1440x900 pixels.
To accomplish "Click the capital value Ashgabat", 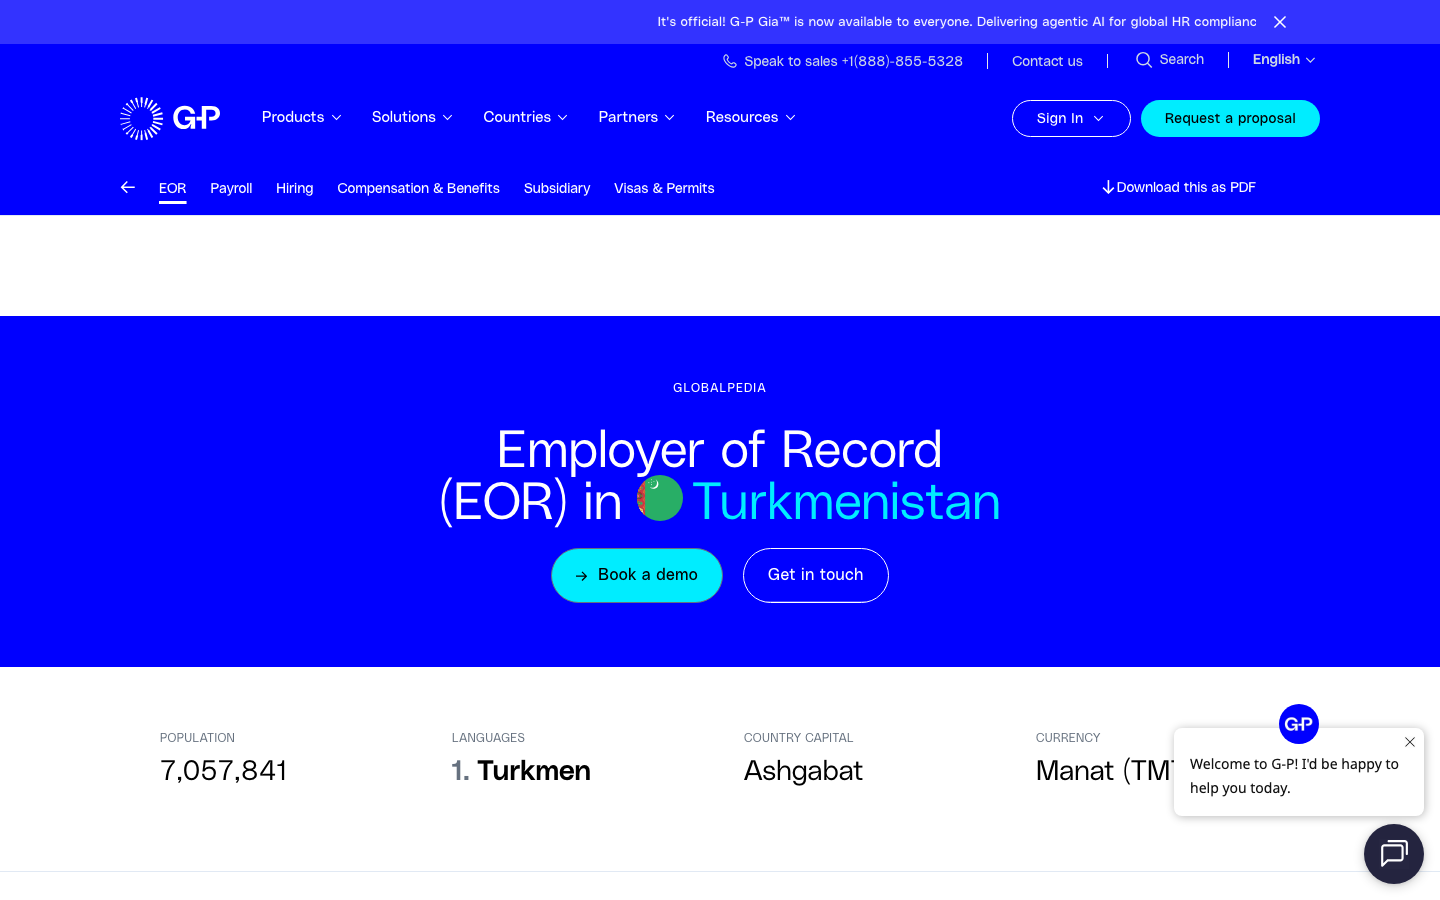I will [803, 771].
